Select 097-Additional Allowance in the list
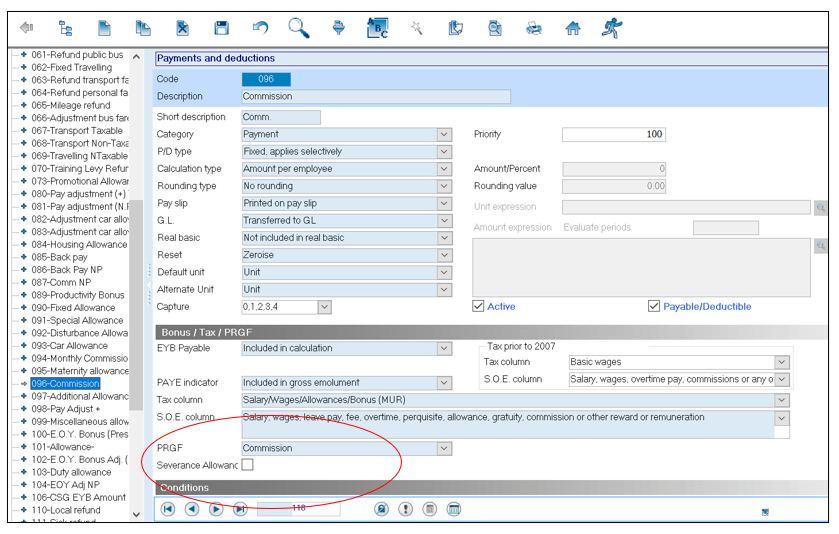839x534 pixels. coord(78,397)
